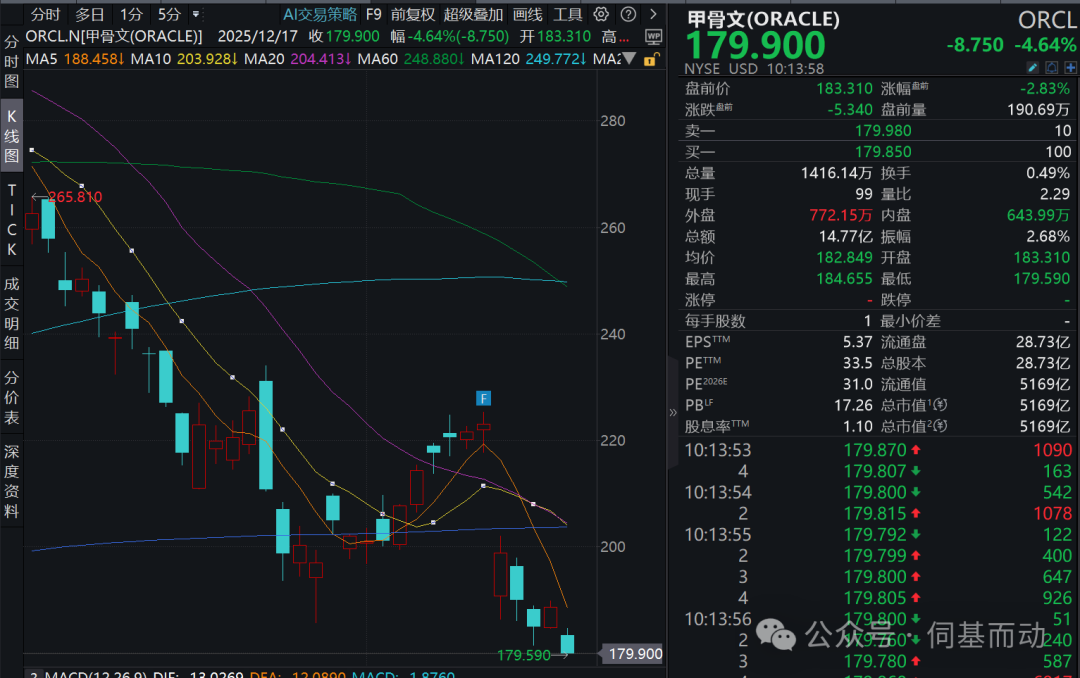This screenshot has height=678, width=1080.
Task: Open the help question mark icon
Action: pos(628,14)
